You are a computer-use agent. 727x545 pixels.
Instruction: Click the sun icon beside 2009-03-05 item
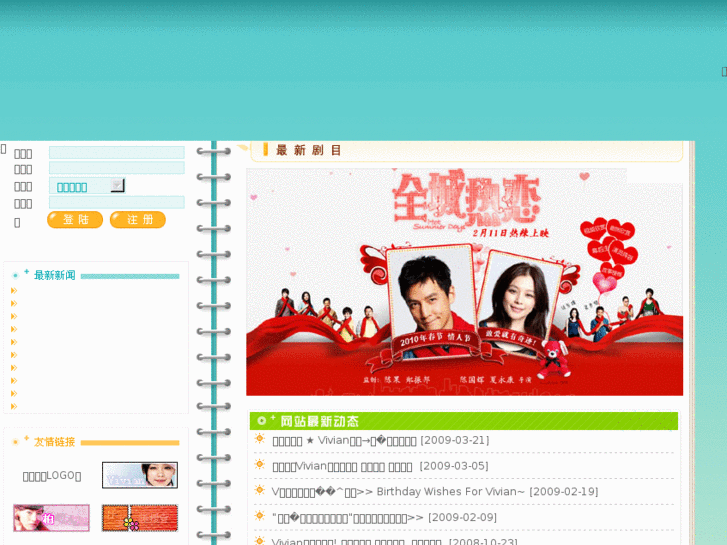pyautogui.click(x=260, y=464)
